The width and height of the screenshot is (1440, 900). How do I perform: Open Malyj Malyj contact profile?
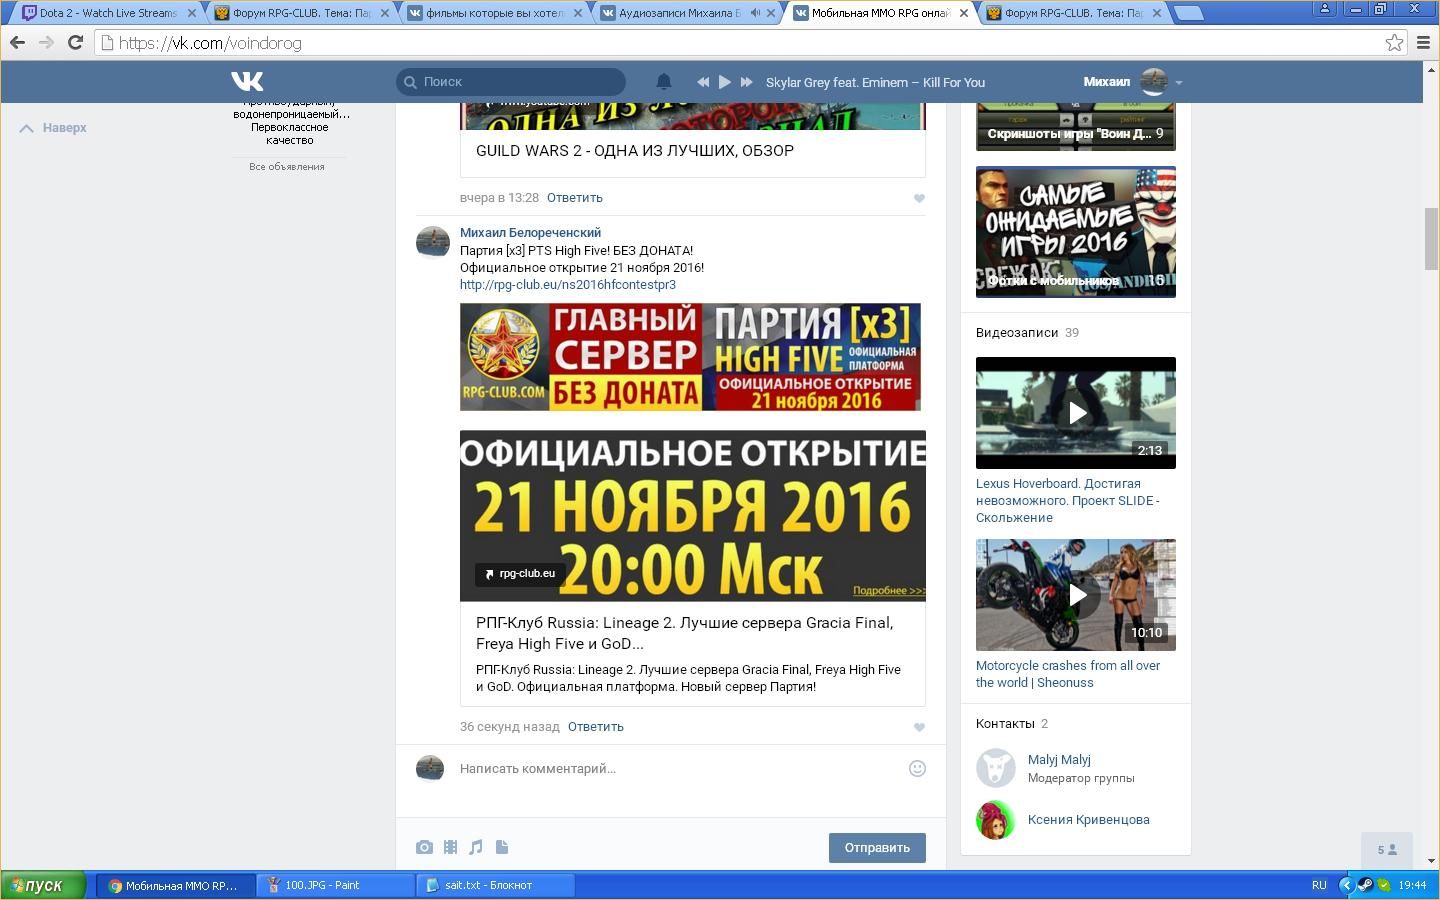pyautogui.click(x=1059, y=760)
